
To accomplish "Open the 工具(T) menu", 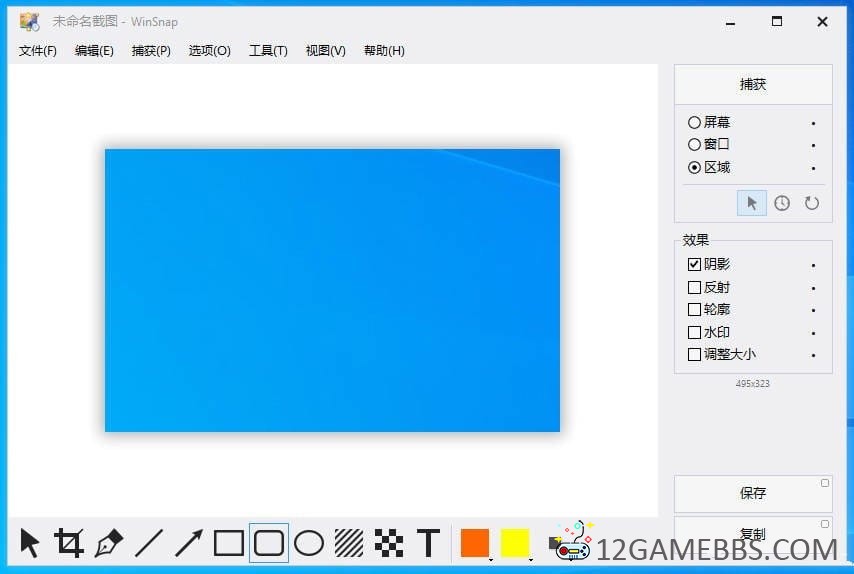I will [x=268, y=51].
